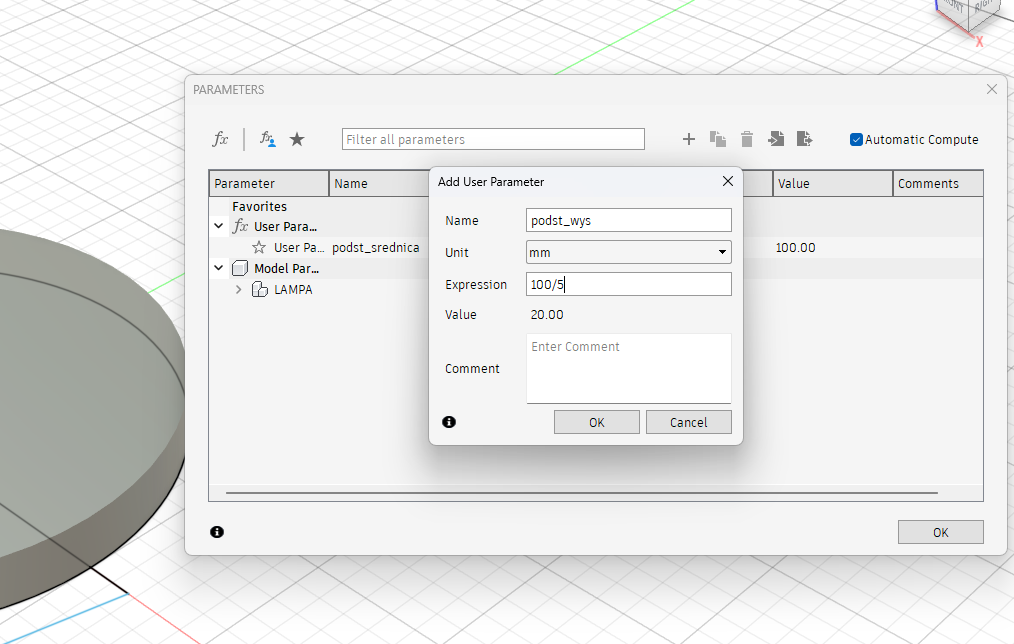Expand the LAMPA tree node
Viewport: 1014px width, 644px height.
[x=238, y=290]
